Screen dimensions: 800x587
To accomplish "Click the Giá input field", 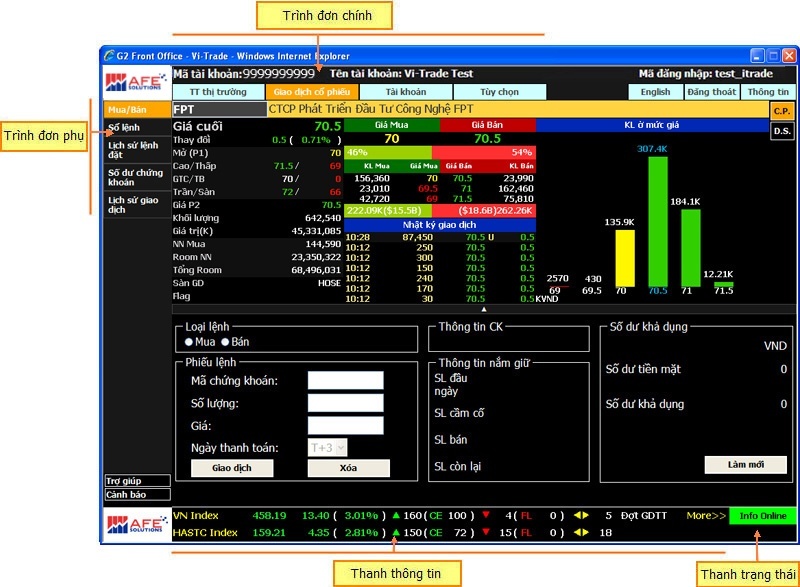I will [x=345, y=425].
